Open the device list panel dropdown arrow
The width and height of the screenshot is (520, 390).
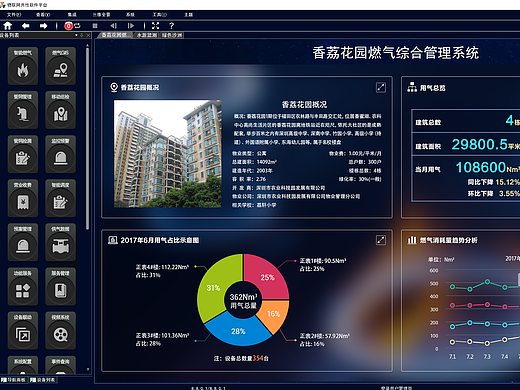(76, 35)
